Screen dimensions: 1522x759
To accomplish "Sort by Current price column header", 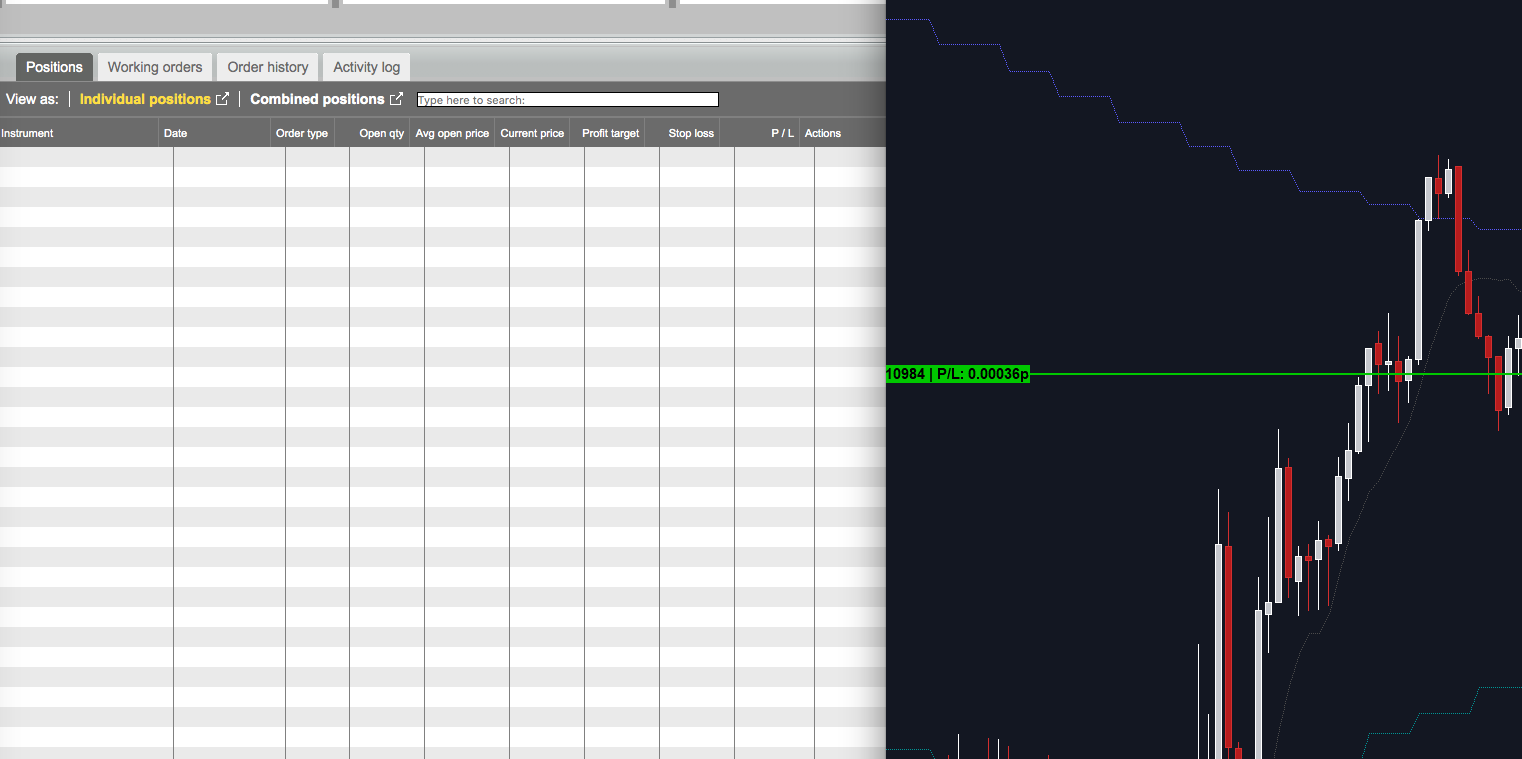I will [532, 133].
